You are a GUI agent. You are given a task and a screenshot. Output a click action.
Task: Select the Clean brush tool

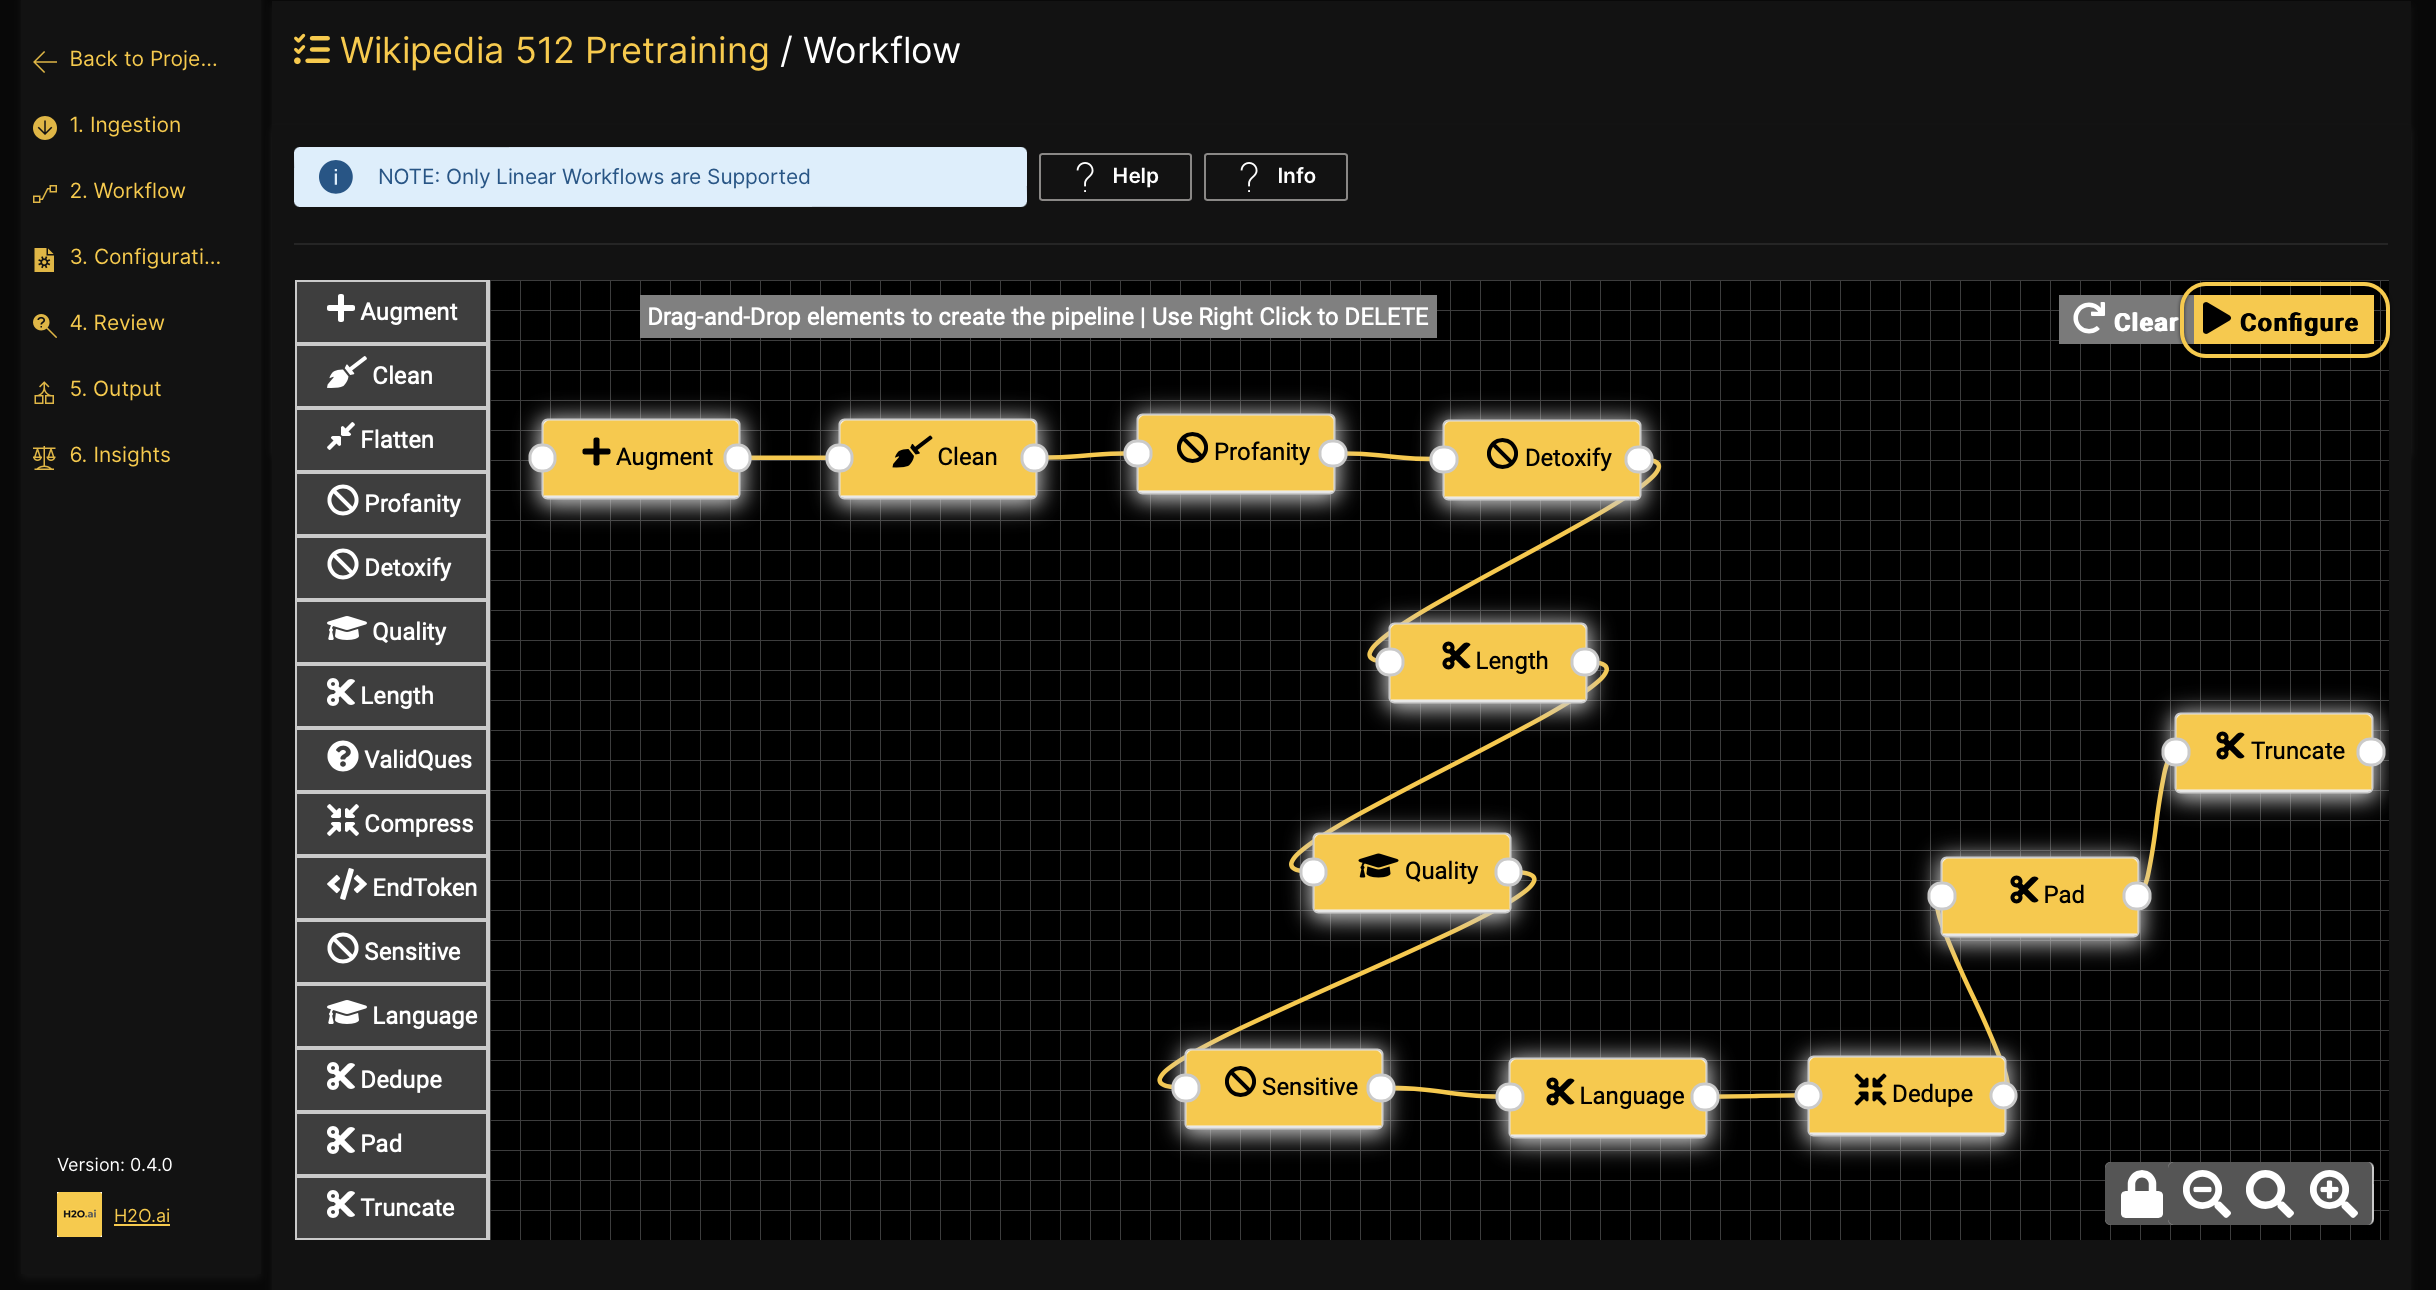[x=391, y=375]
